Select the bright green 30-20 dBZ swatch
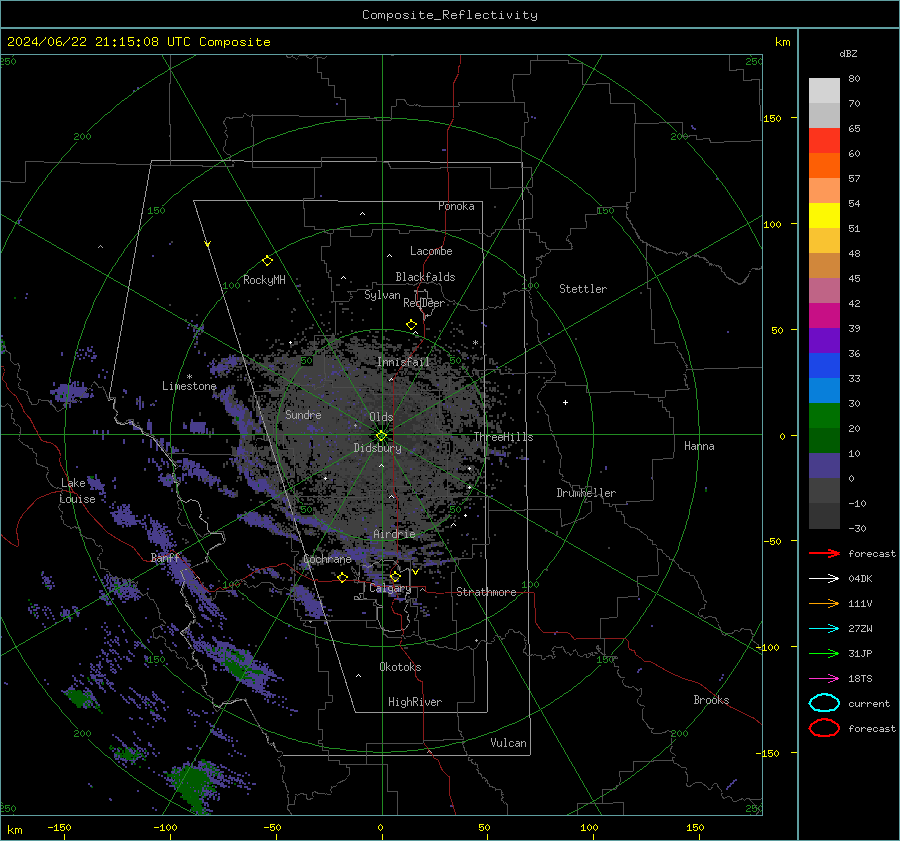 click(824, 416)
